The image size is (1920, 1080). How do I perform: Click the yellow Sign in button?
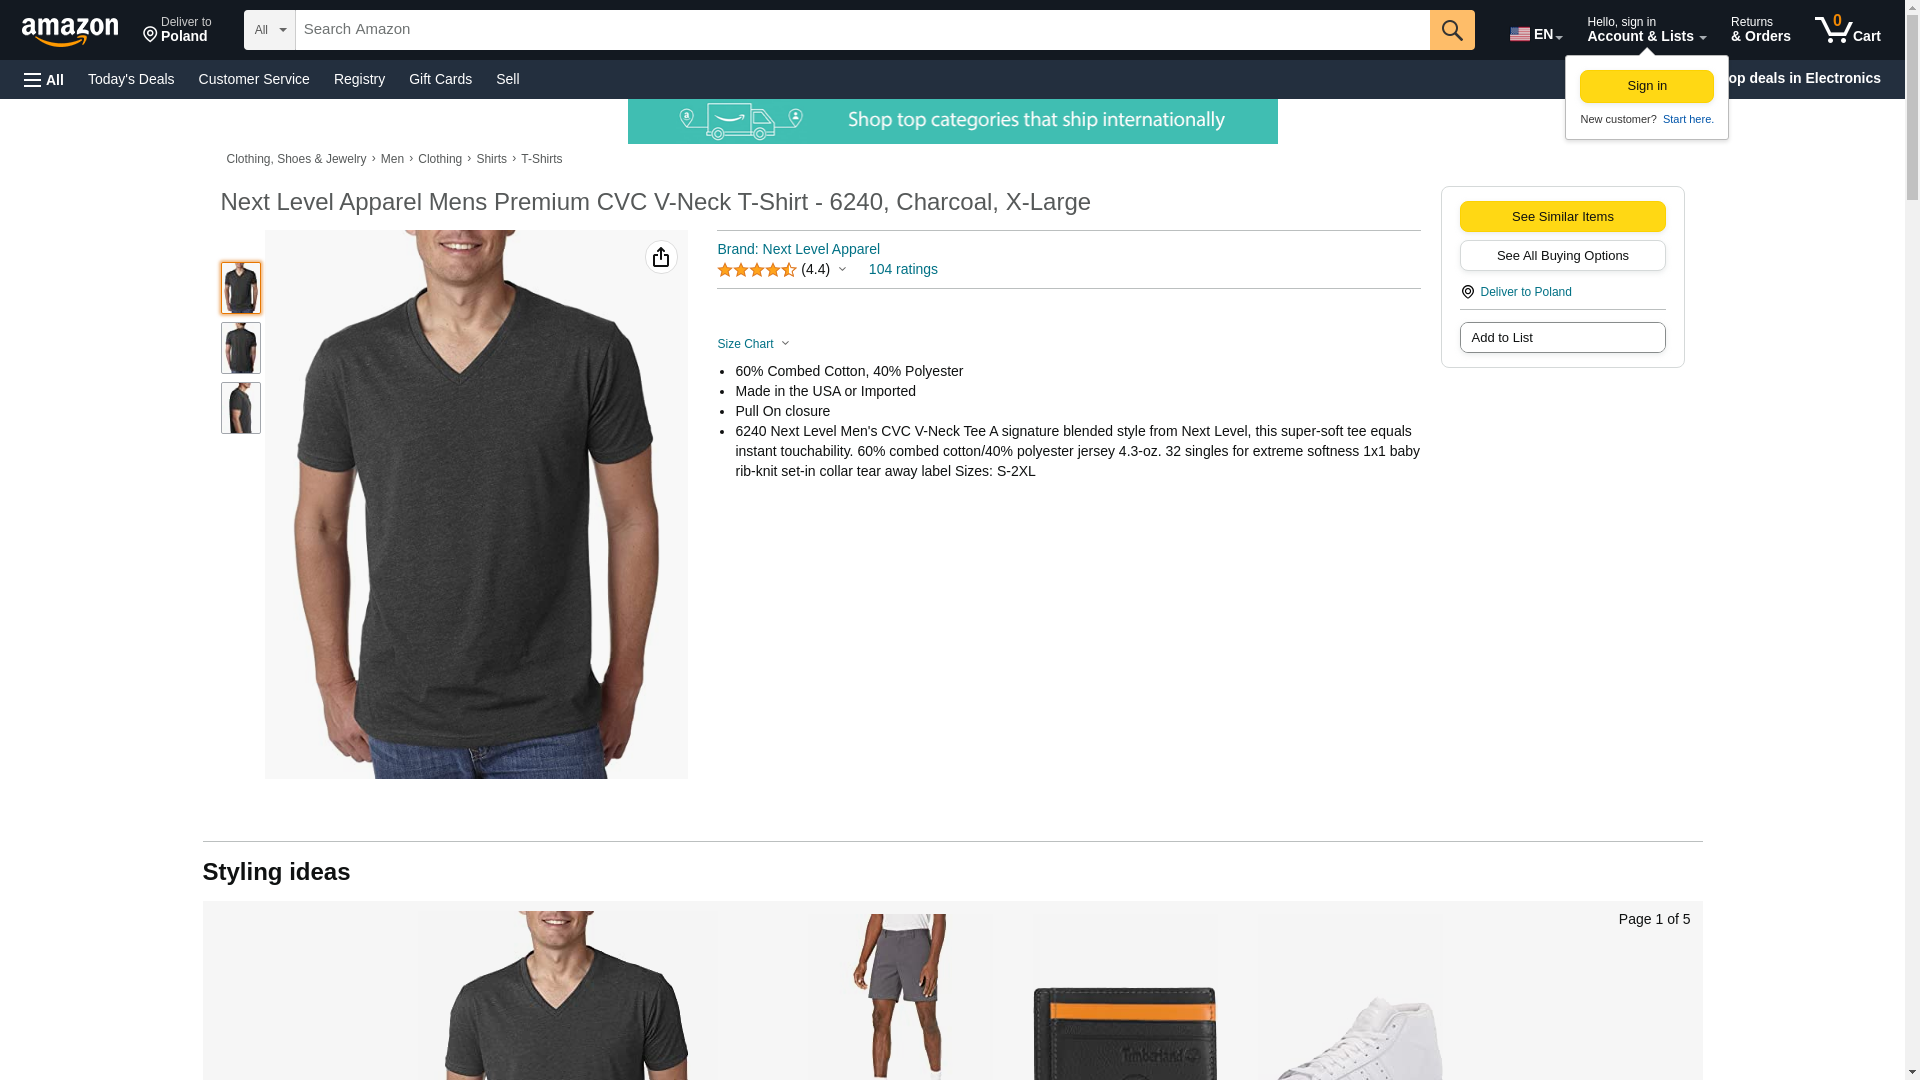[1646, 86]
